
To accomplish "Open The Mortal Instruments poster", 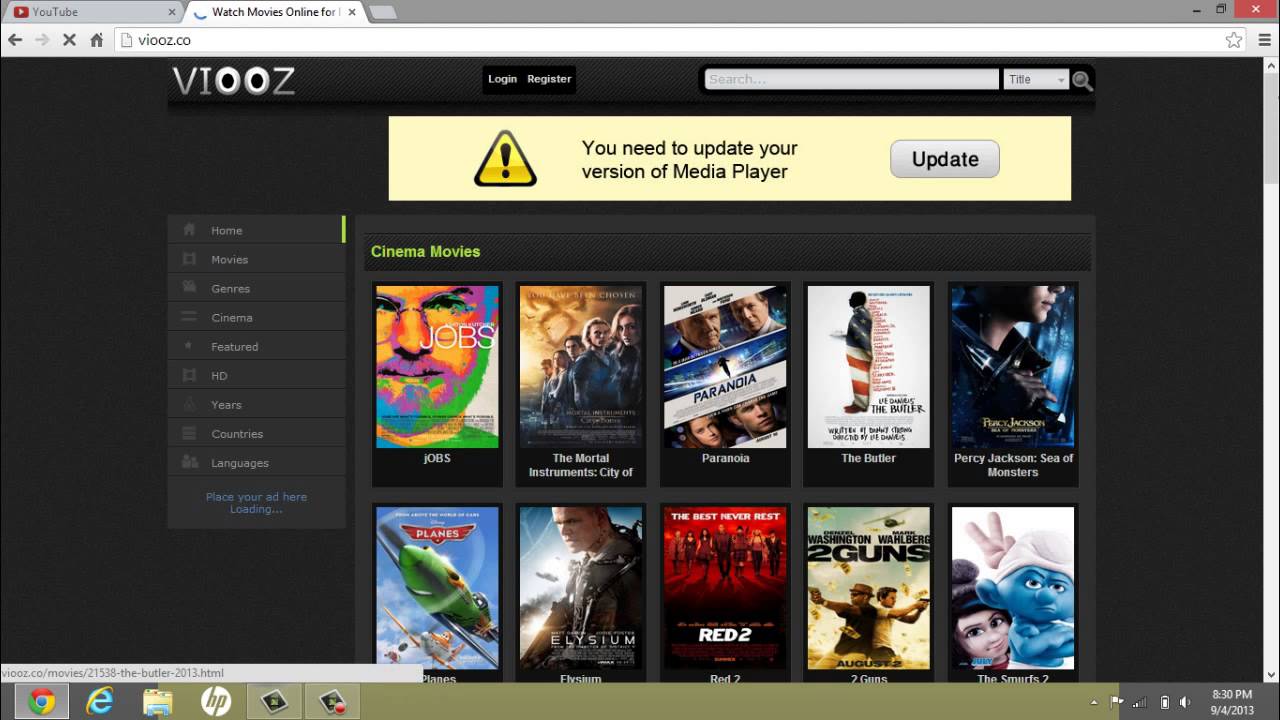I will pos(581,367).
